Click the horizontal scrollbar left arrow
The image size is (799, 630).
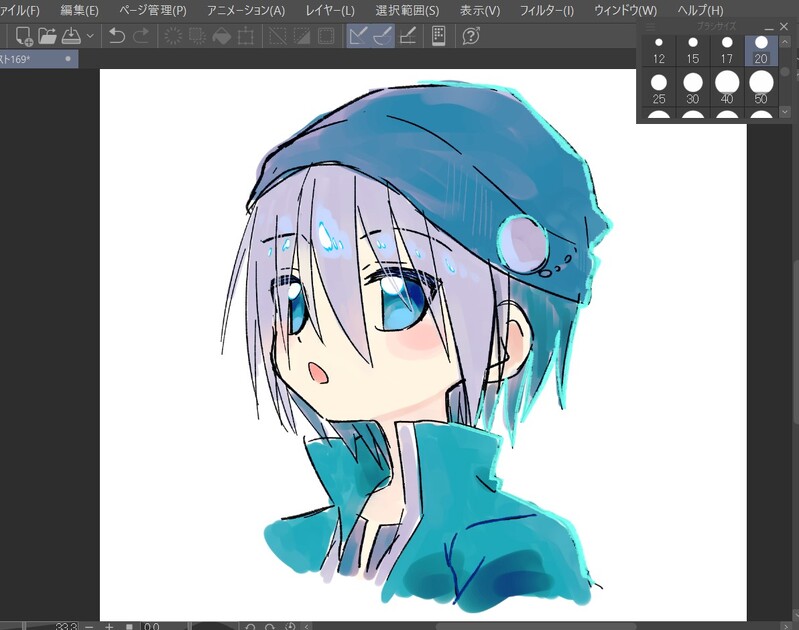(306, 626)
